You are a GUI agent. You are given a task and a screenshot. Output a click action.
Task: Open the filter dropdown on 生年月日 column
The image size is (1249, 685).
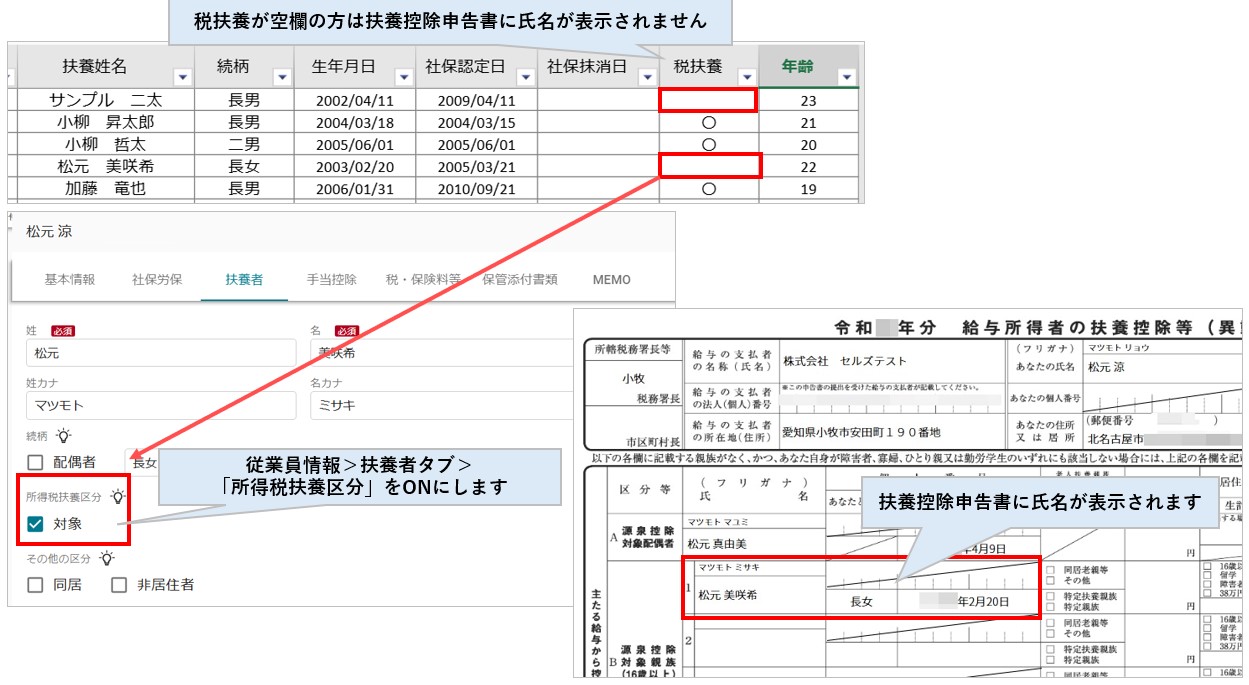point(404,78)
